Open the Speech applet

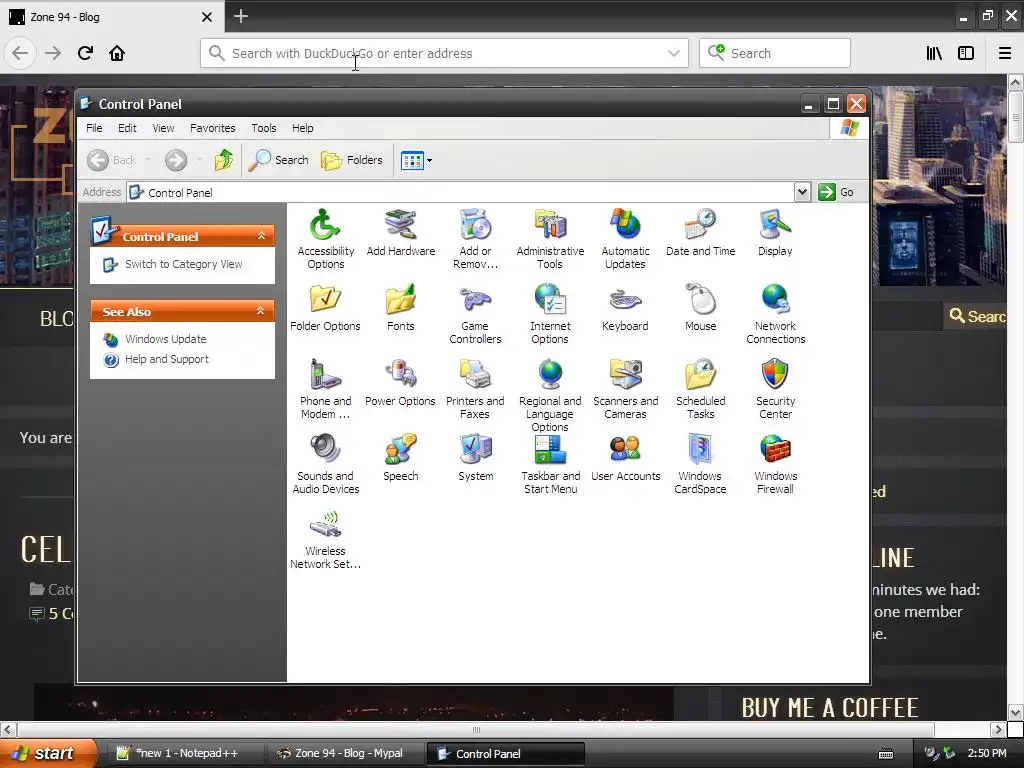(400, 458)
